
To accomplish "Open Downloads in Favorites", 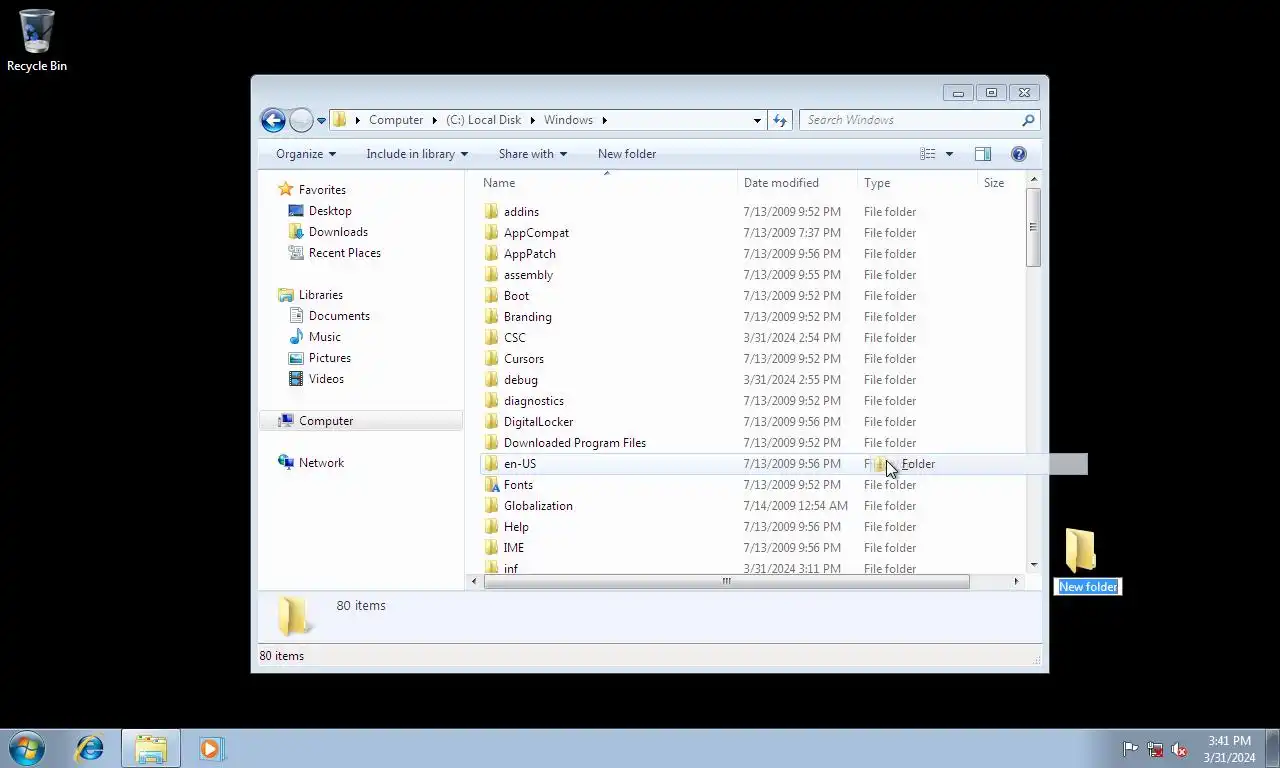I will [x=338, y=232].
